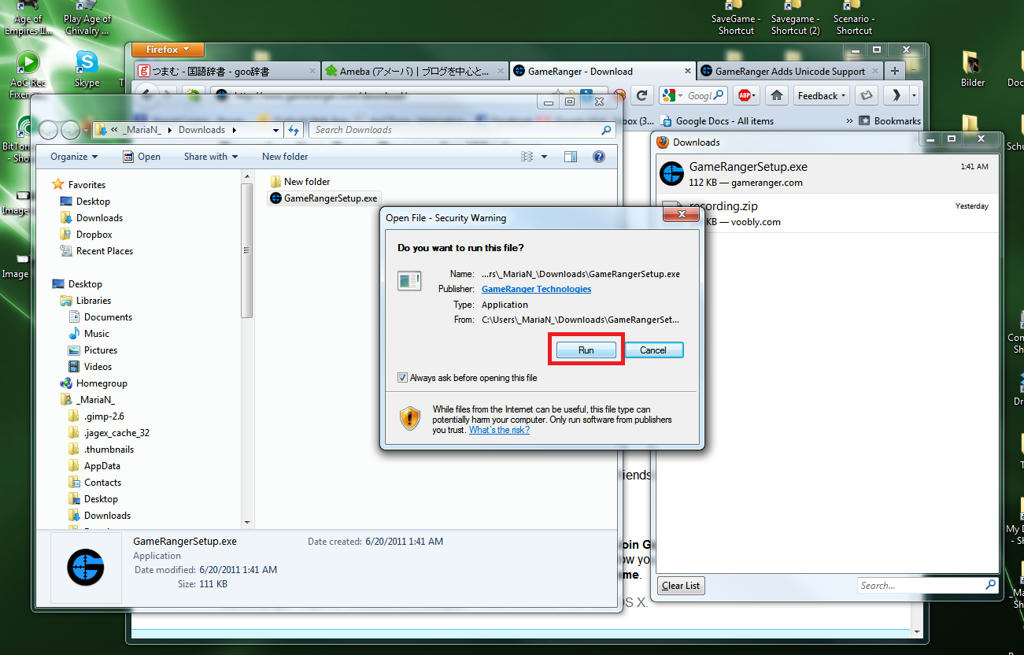Click the Explorer help question mark icon
Image resolution: width=1024 pixels, height=655 pixels.
(599, 157)
